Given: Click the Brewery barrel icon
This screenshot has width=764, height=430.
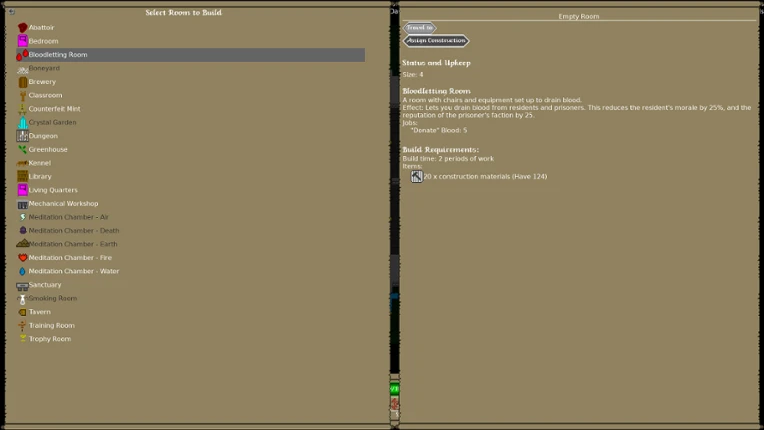Looking at the screenshot, I should pos(22,82).
